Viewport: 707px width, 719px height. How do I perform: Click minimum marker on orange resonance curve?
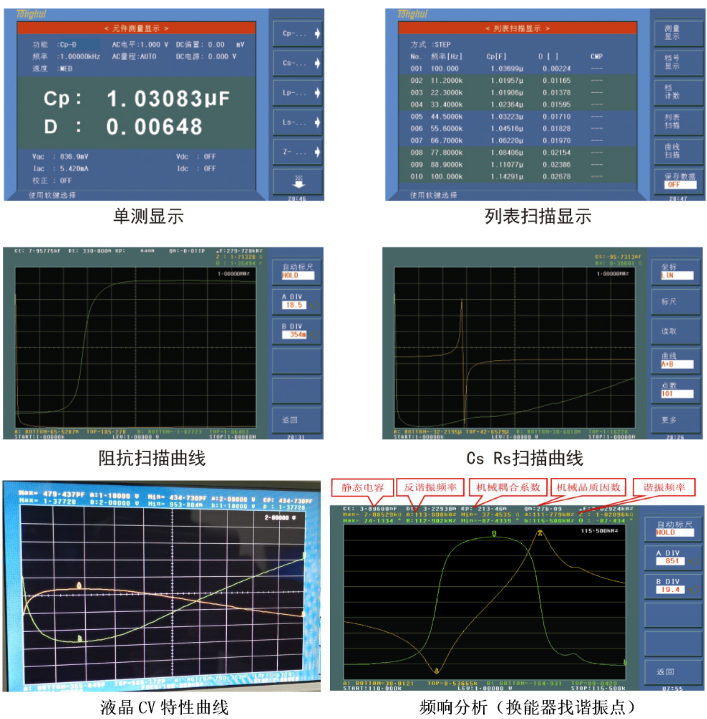(436, 671)
